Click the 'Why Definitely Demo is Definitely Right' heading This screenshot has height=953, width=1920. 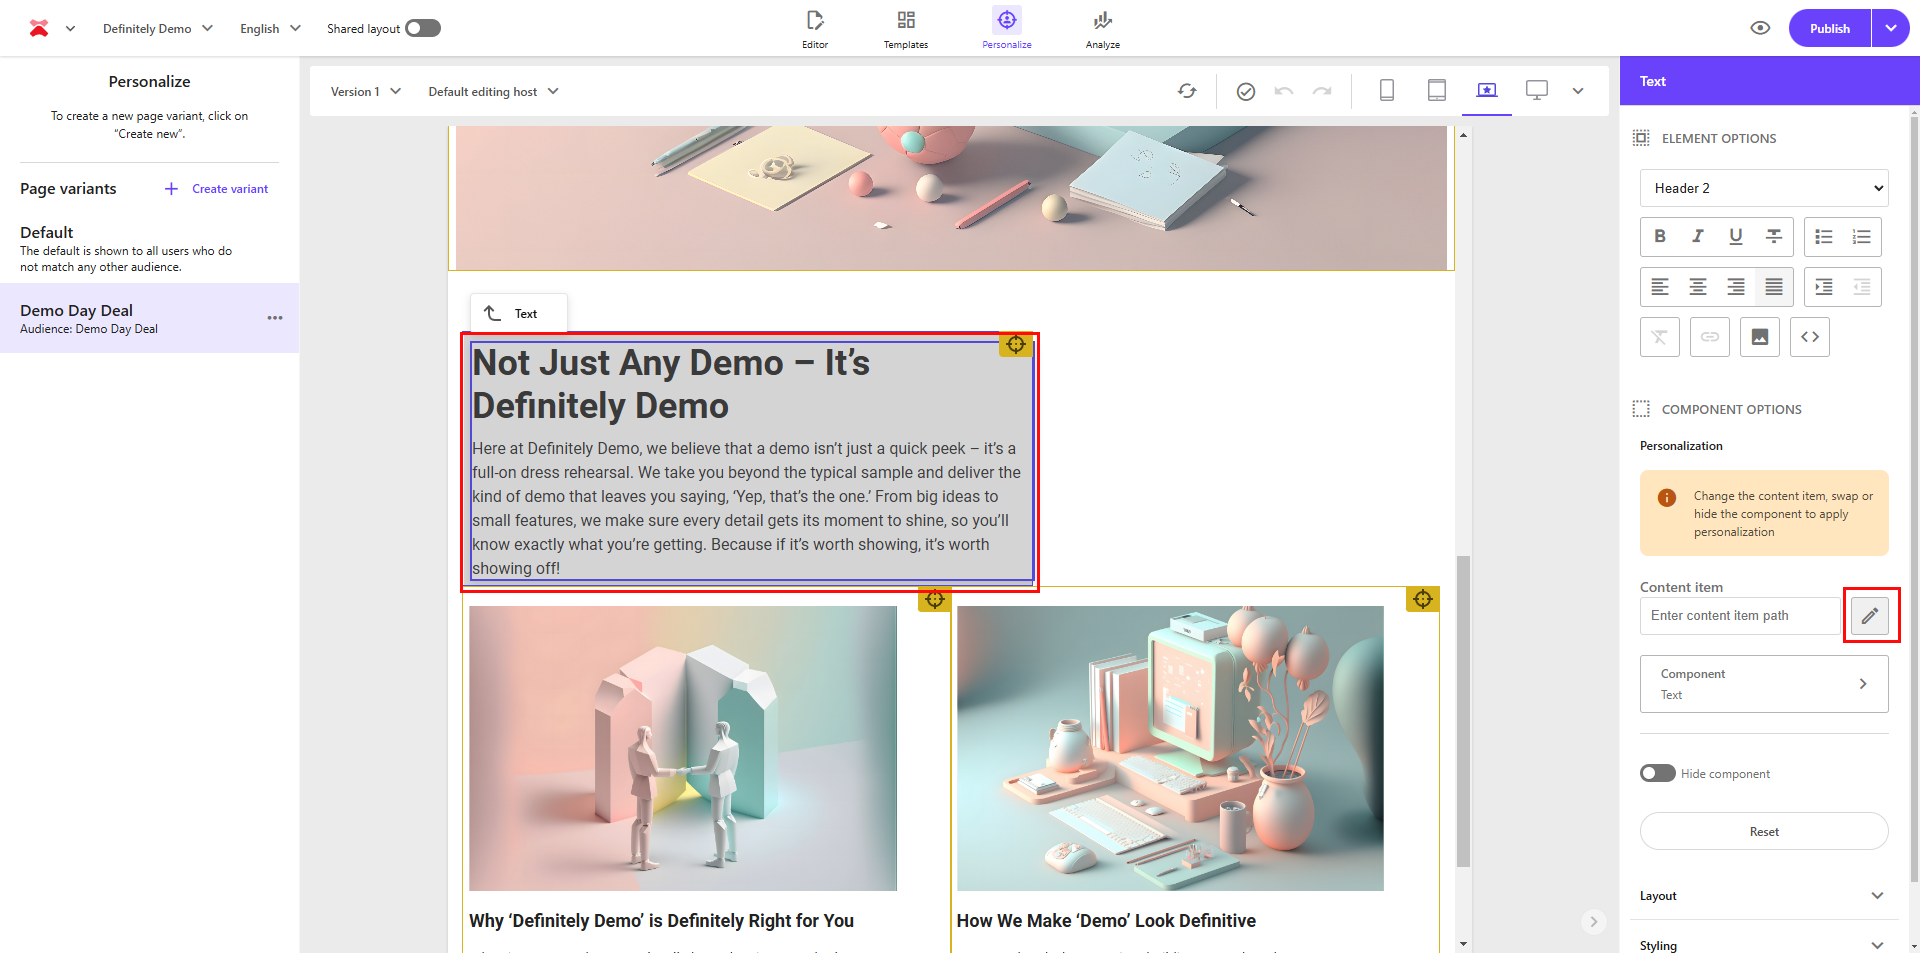(x=661, y=920)
